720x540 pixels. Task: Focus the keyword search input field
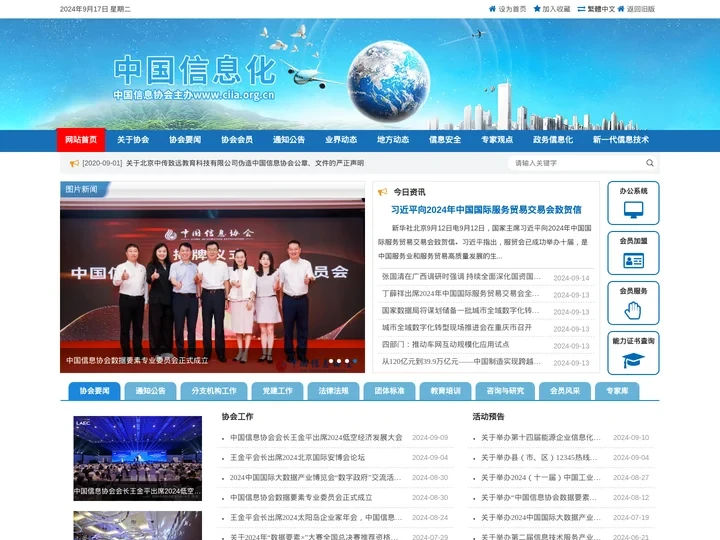coord(579,163)
